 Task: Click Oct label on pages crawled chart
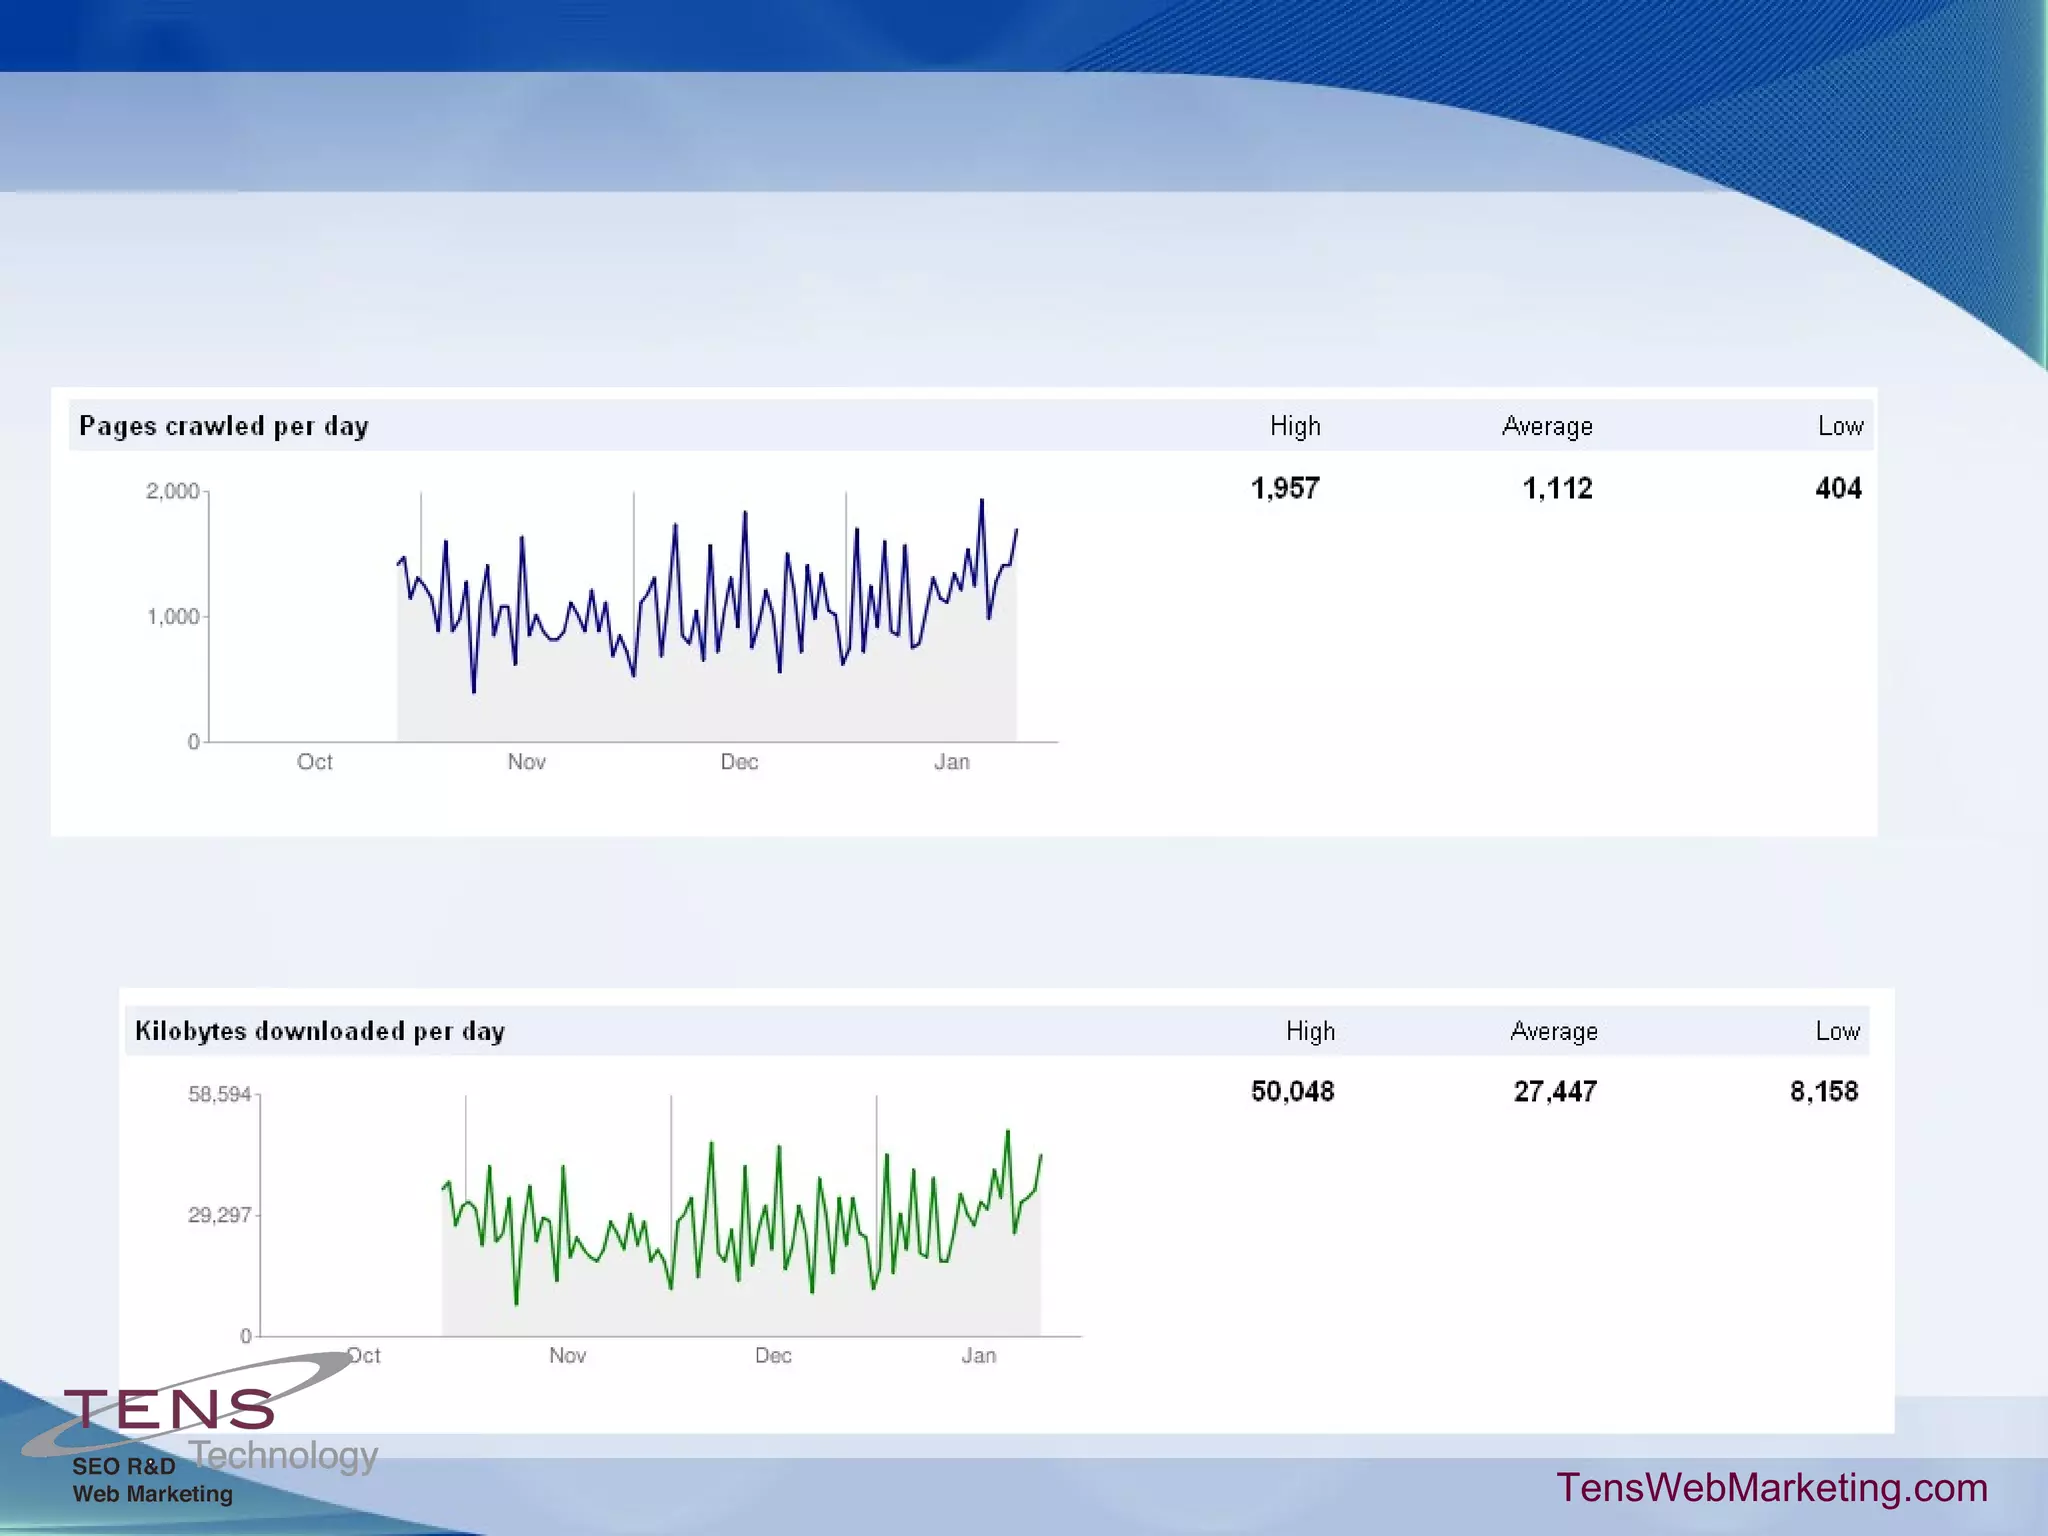[314, 762]
